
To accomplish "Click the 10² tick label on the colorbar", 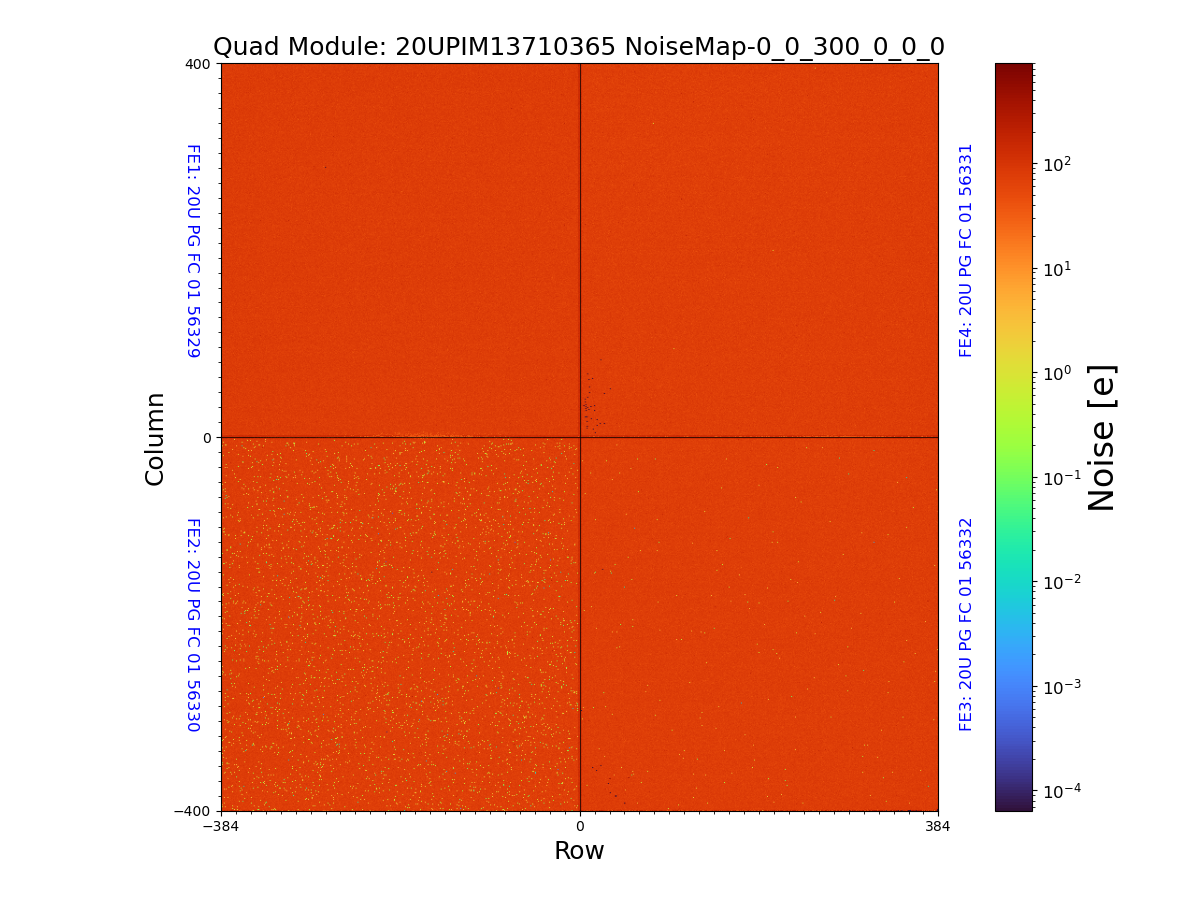I will (1057, 164).
